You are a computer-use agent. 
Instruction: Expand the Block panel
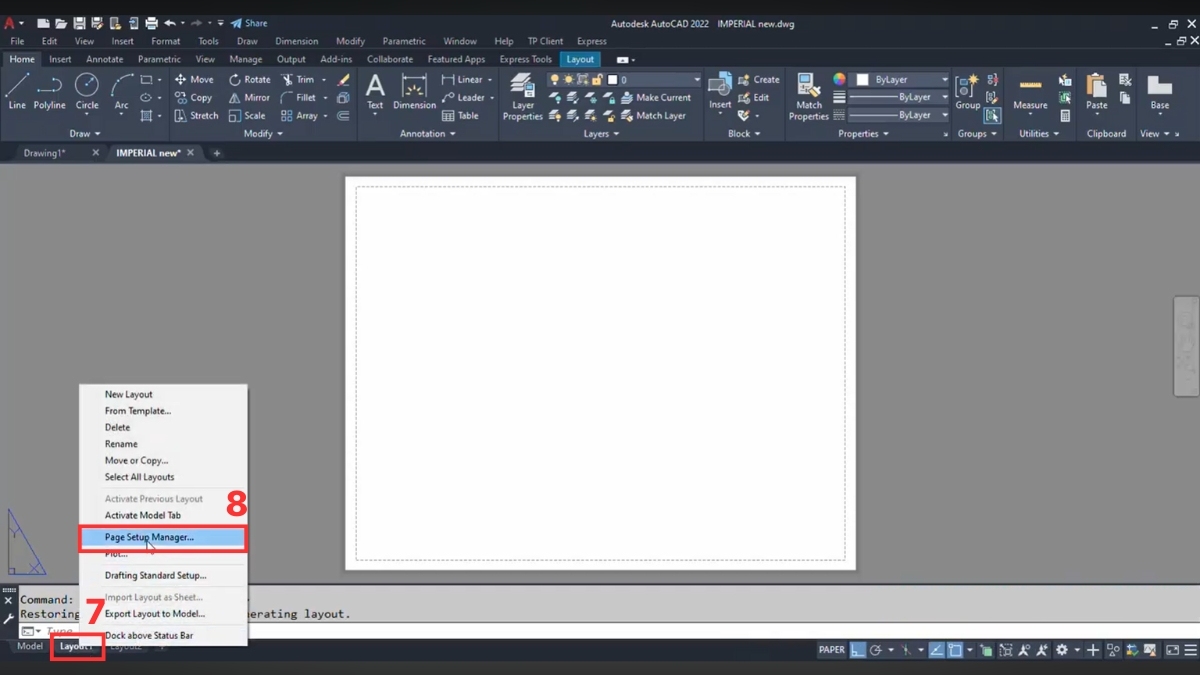point(744,133)
